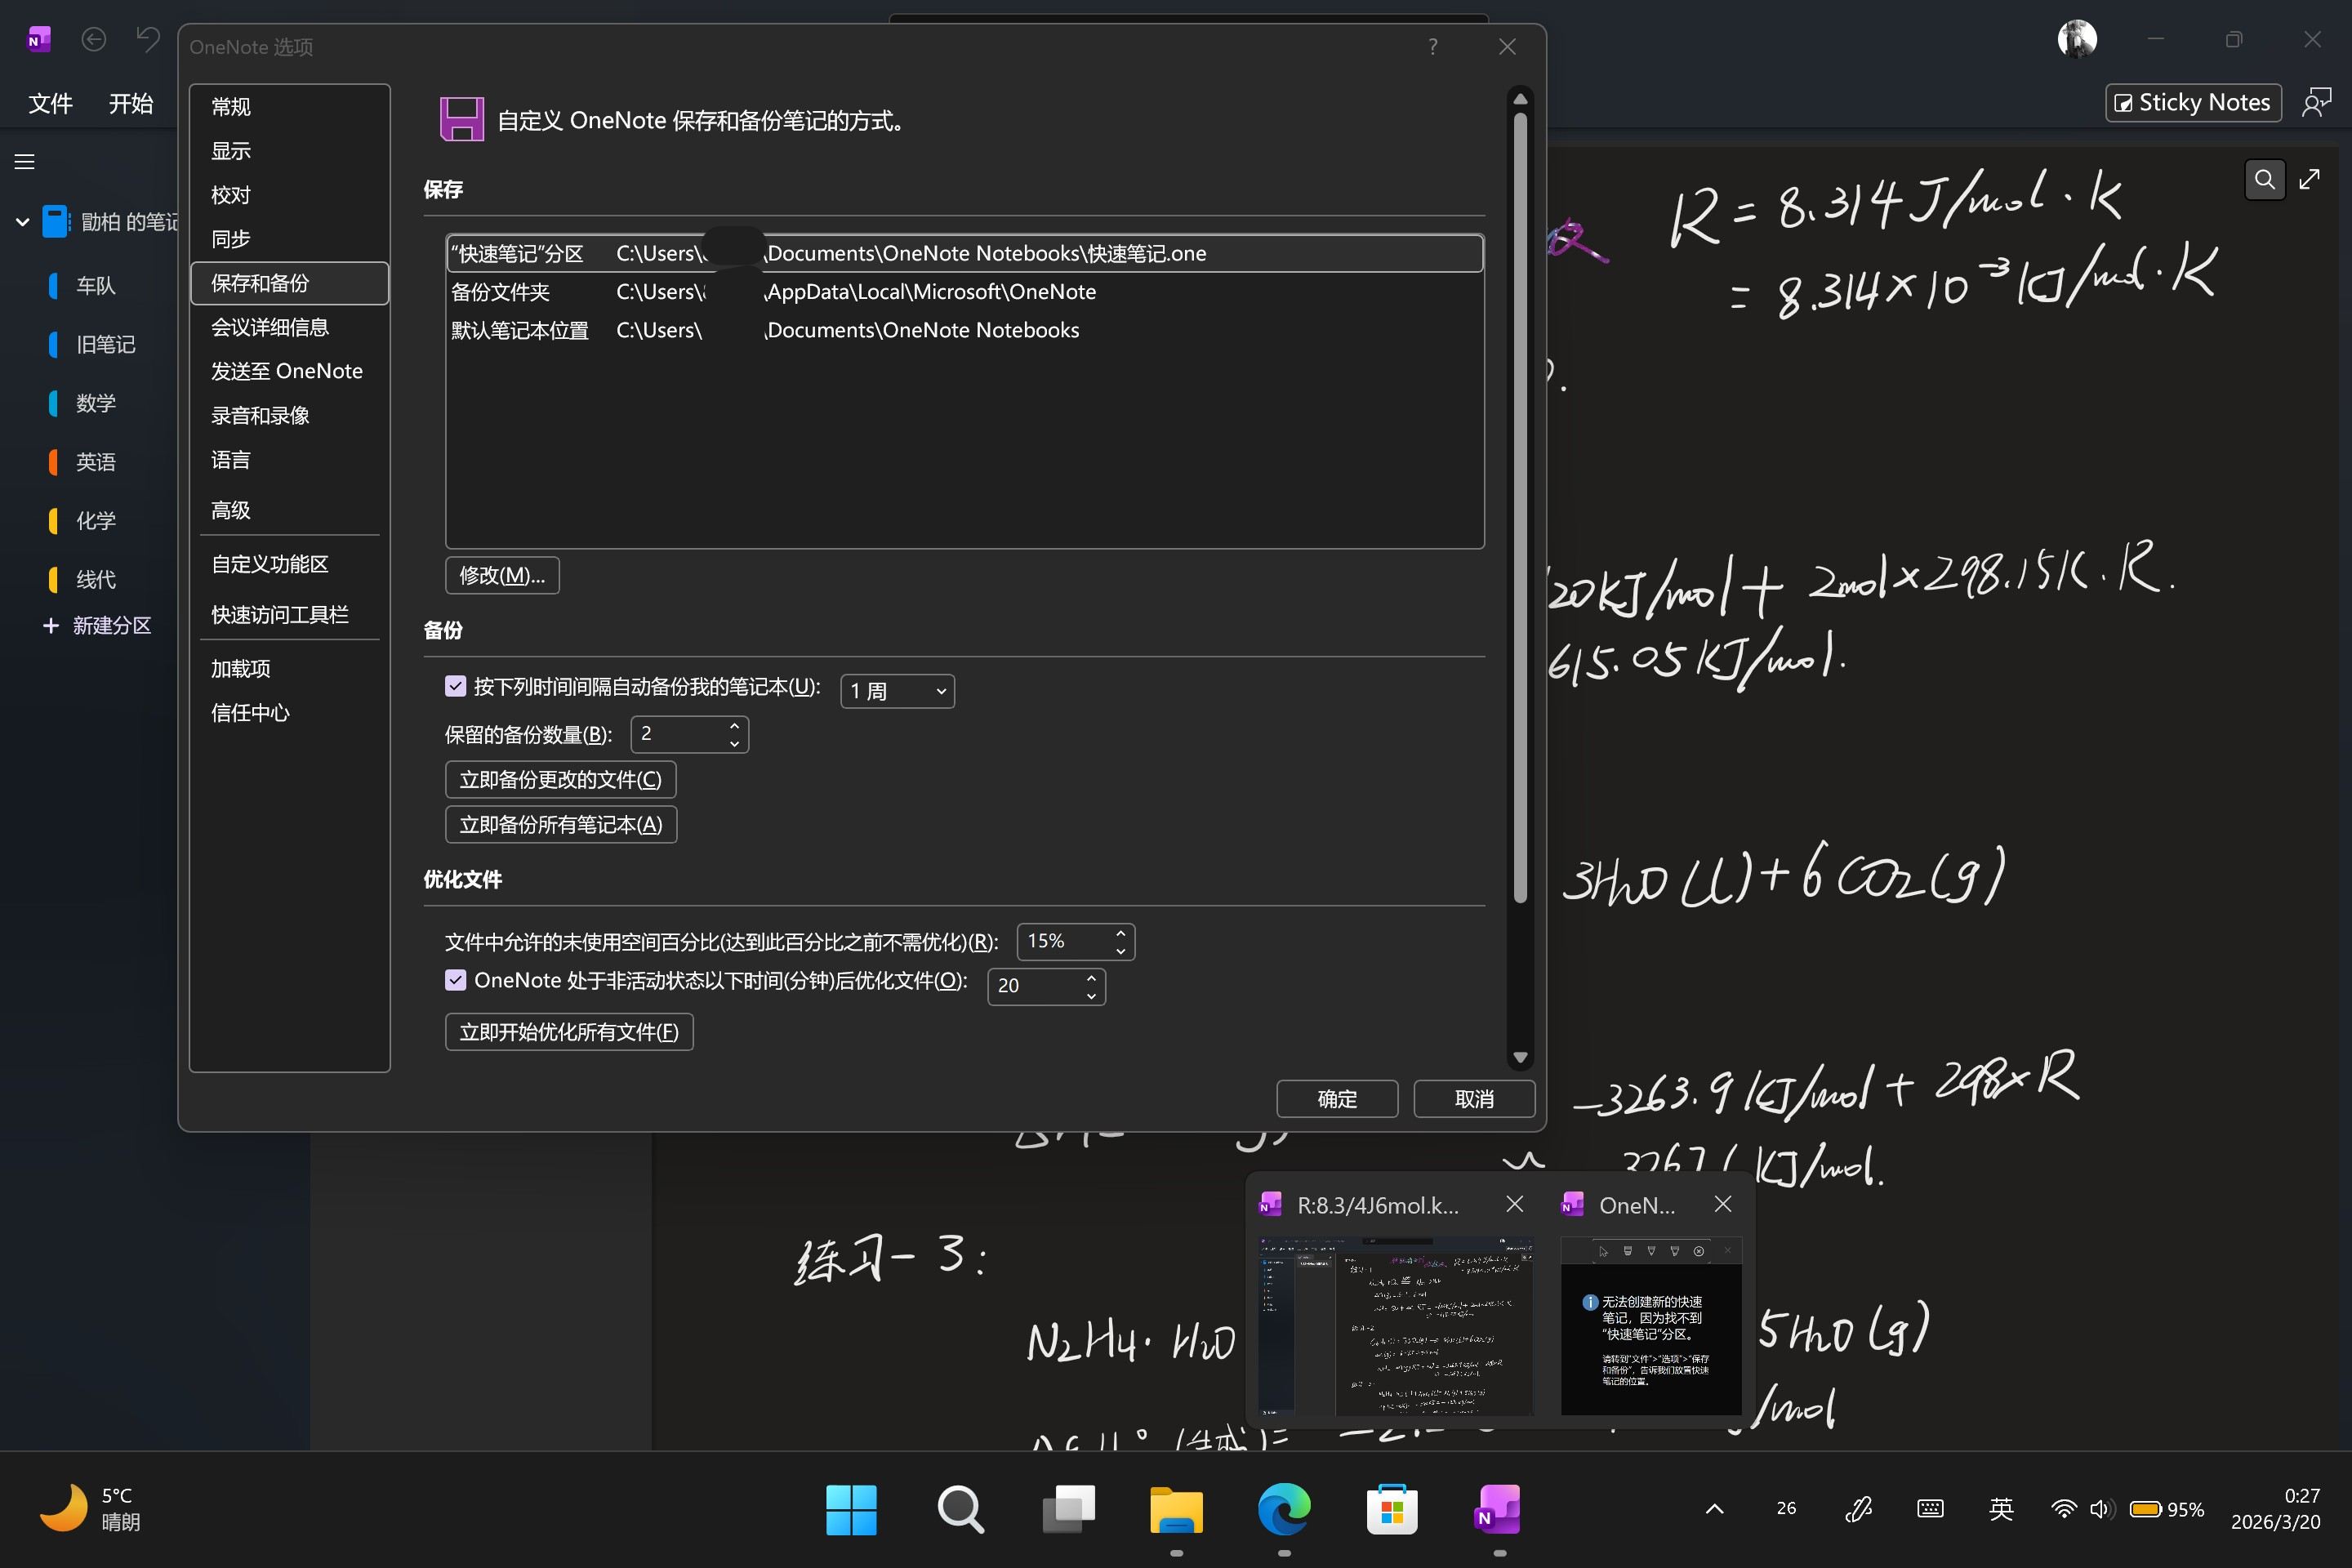Open 化学 section in sidebar
The height and width of the screenshot is (1568, 2352).
pyautogui.click(x=96, y=521)
